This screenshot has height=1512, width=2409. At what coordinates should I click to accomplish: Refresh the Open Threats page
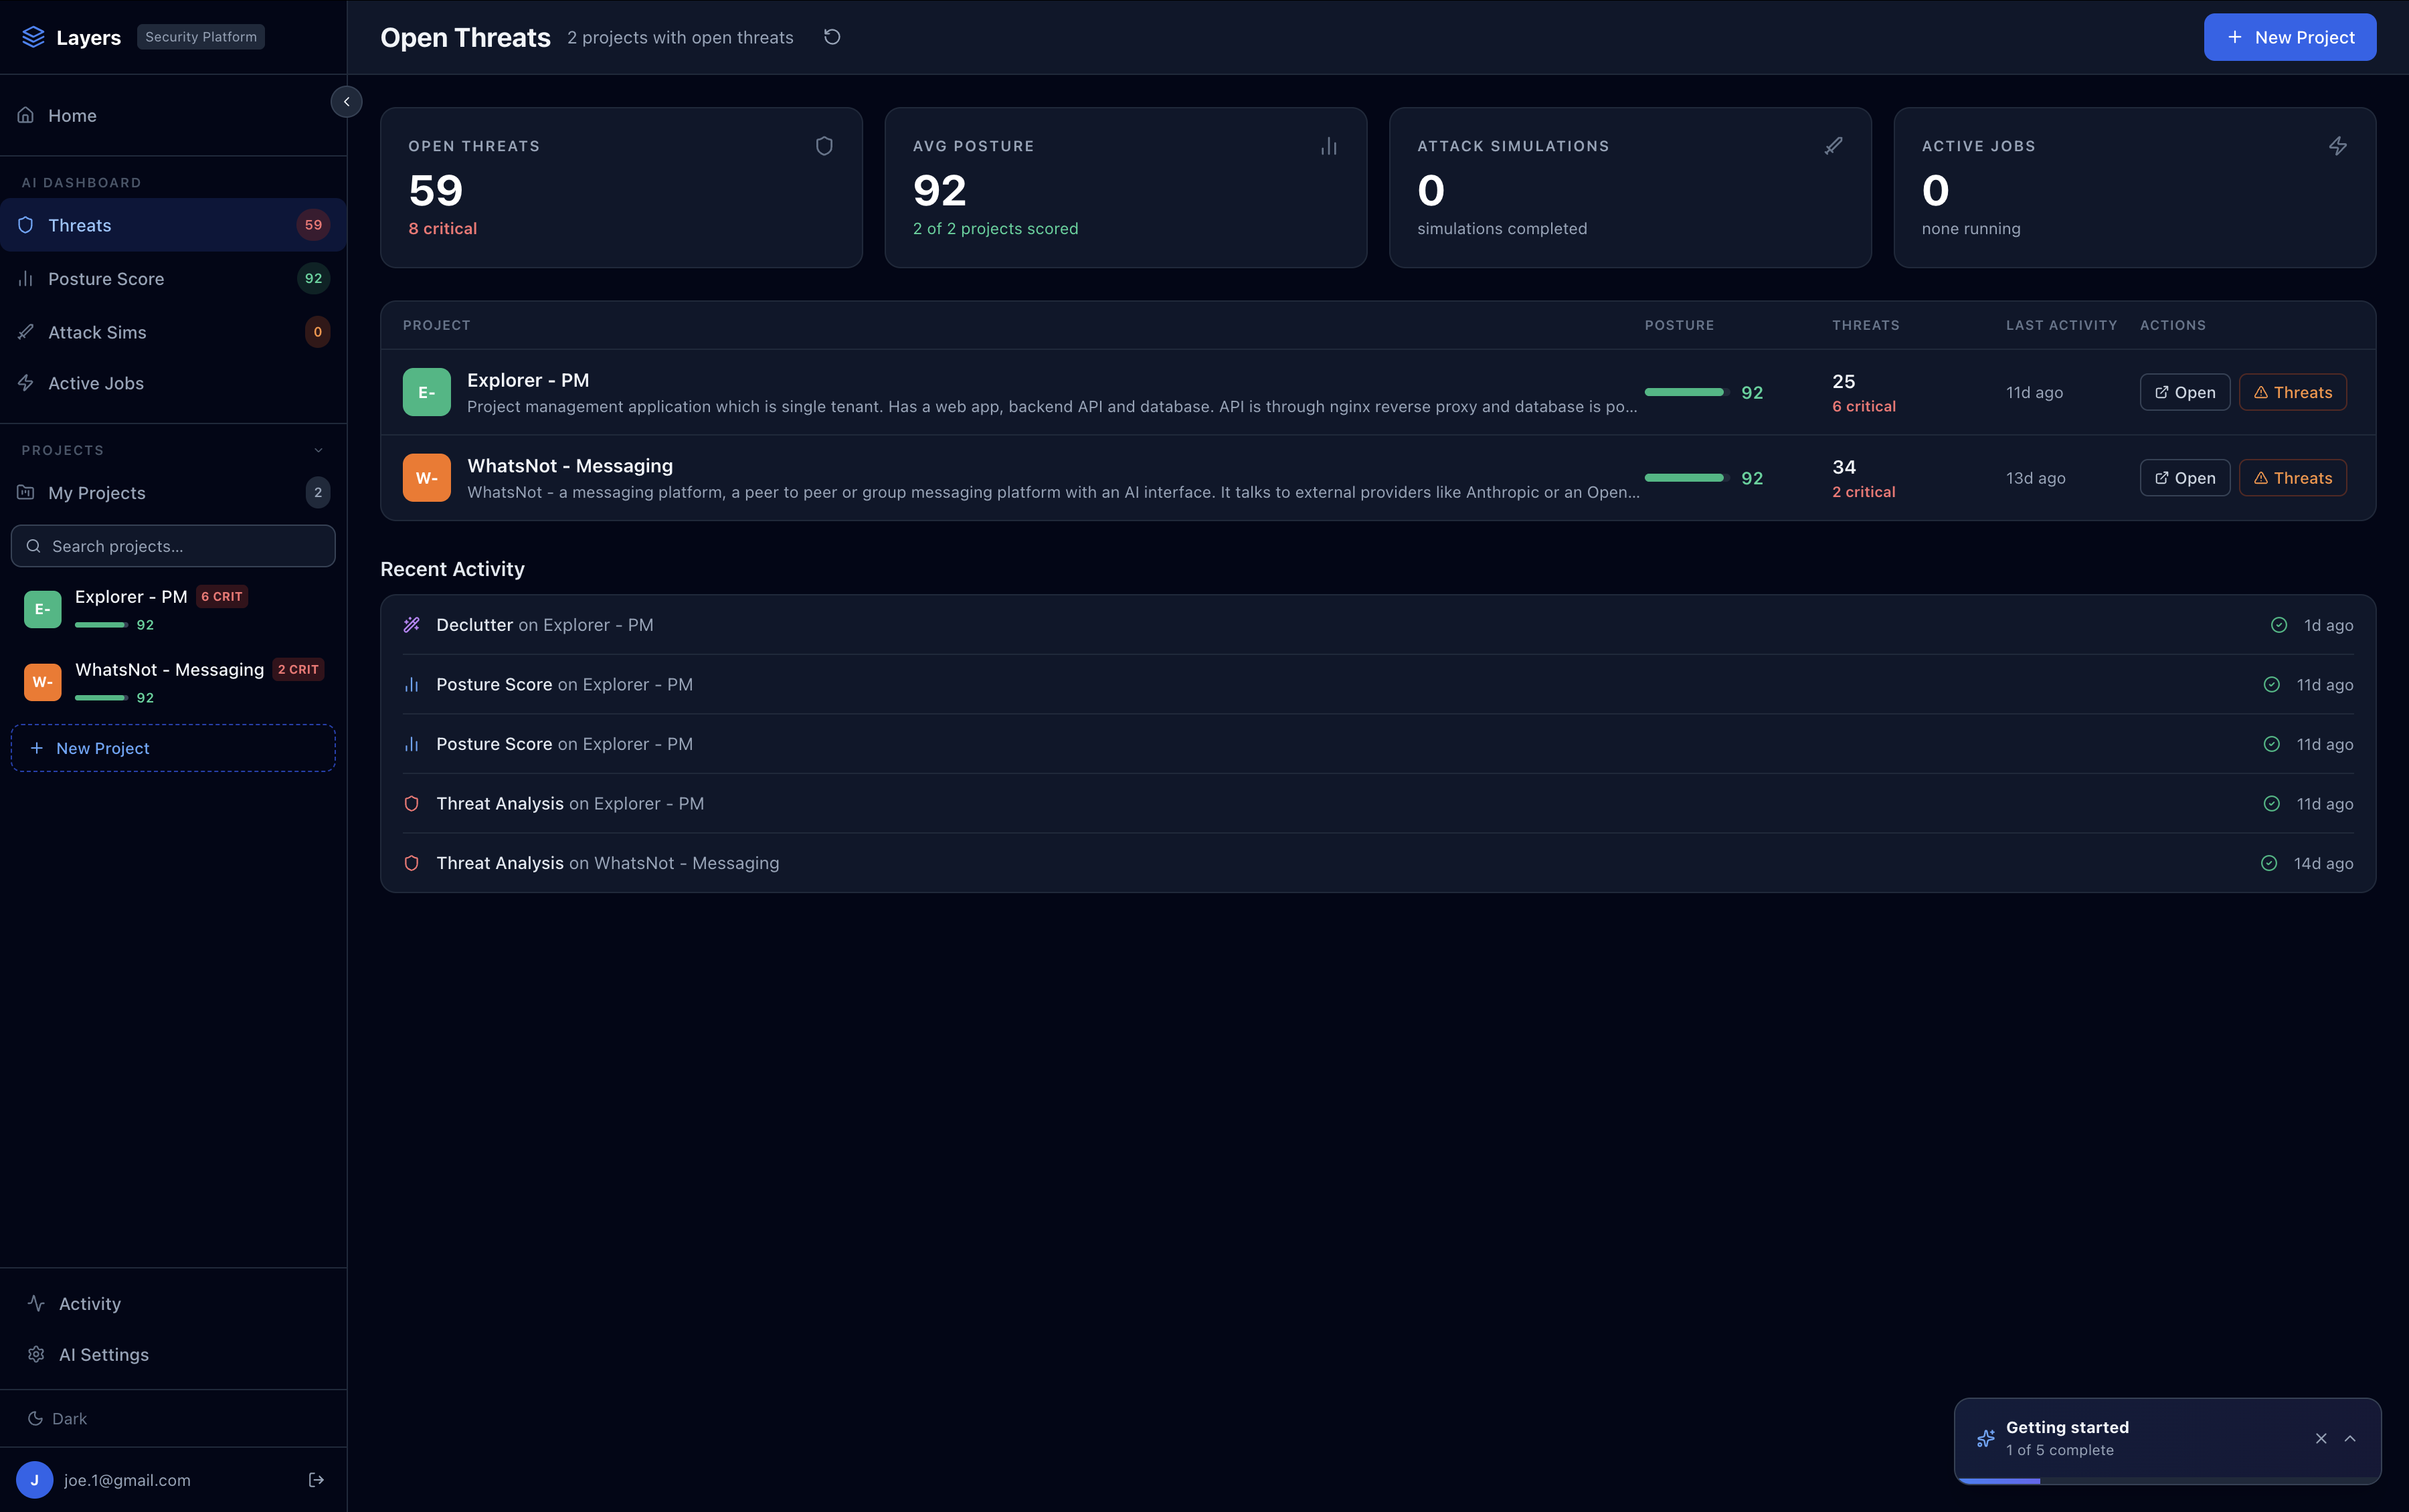832,37
